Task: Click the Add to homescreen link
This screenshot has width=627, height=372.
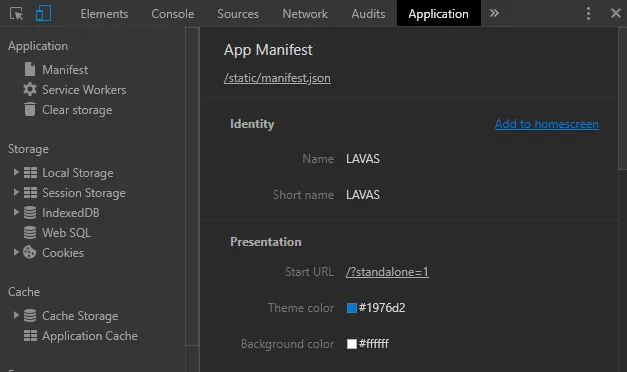Action: tap(547, 124)
